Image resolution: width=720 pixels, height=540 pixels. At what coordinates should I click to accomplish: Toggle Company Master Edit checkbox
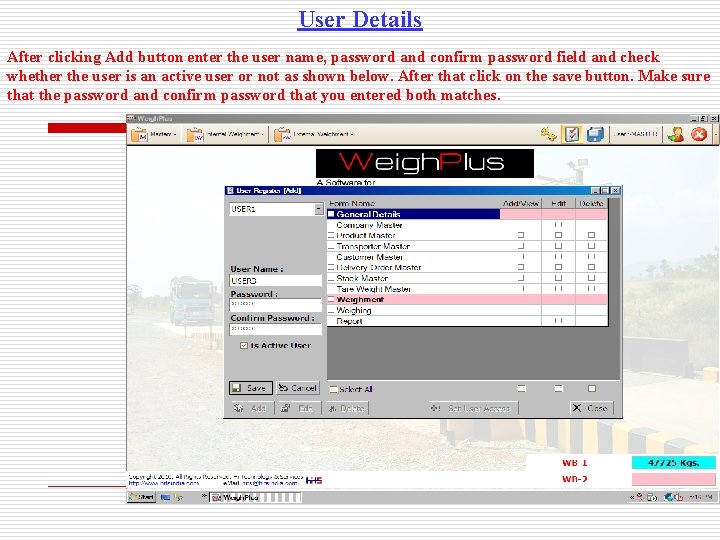pyautogui.click(x=558, y=225)
